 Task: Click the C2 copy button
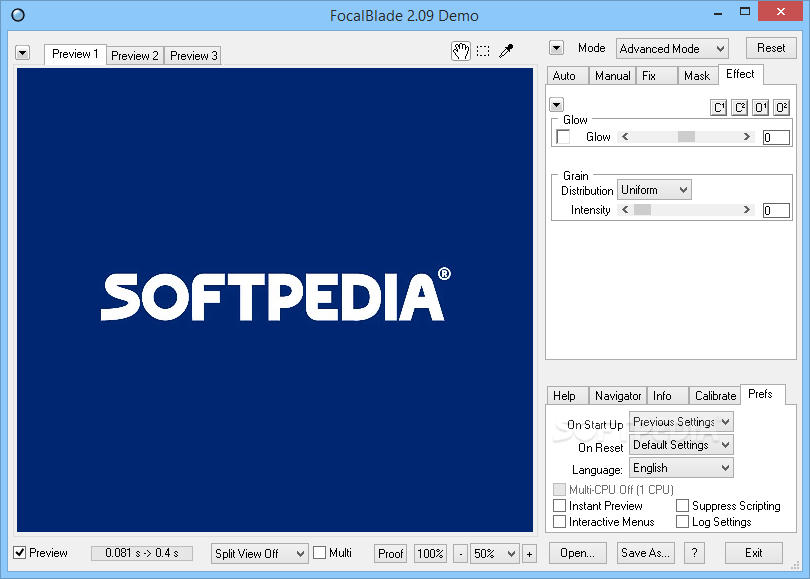click(x=740, y=107)
